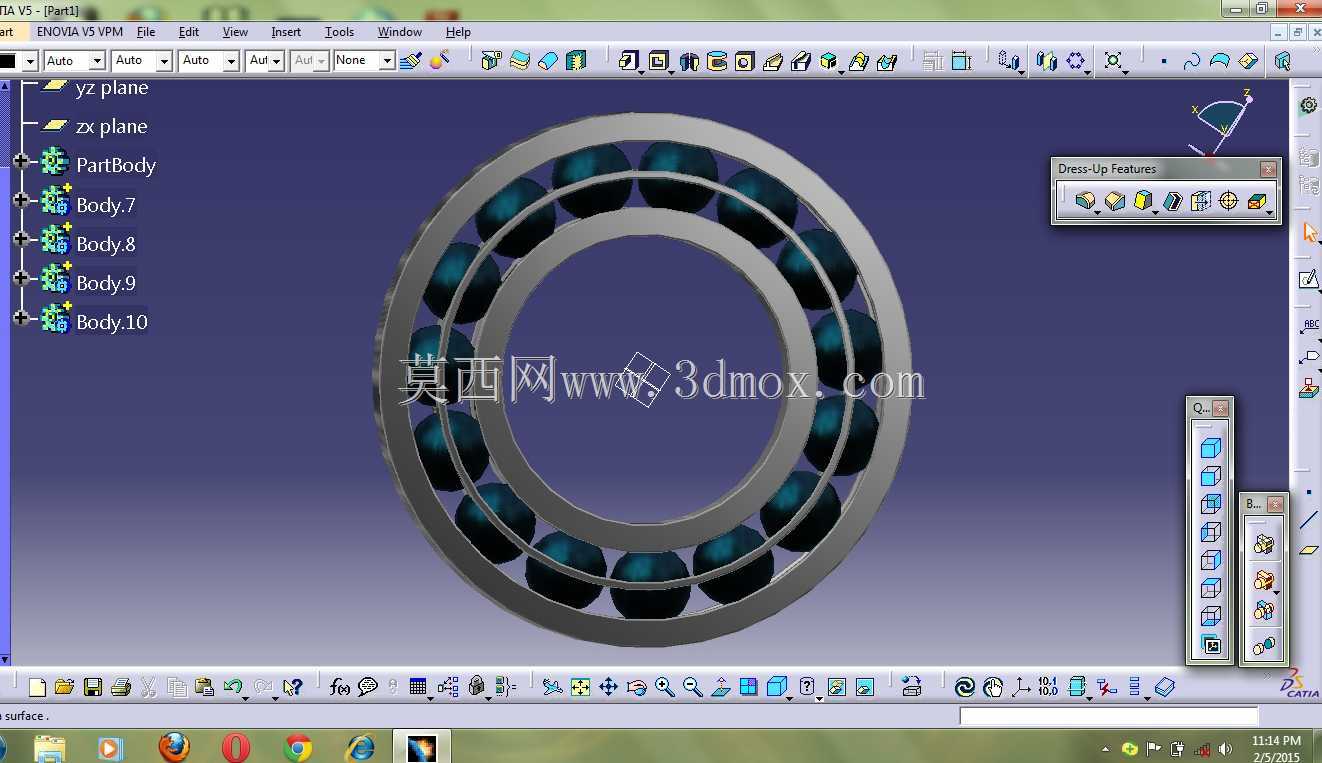Toggle Multi-View window layout icon
This screenshot has height=763, width=1322.
coord(748,687)
